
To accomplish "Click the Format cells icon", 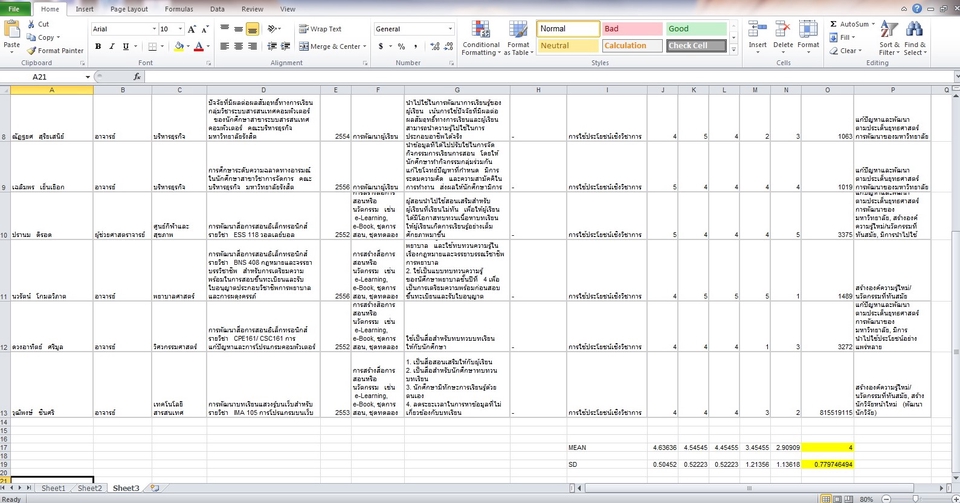I will tap(808, 30).
